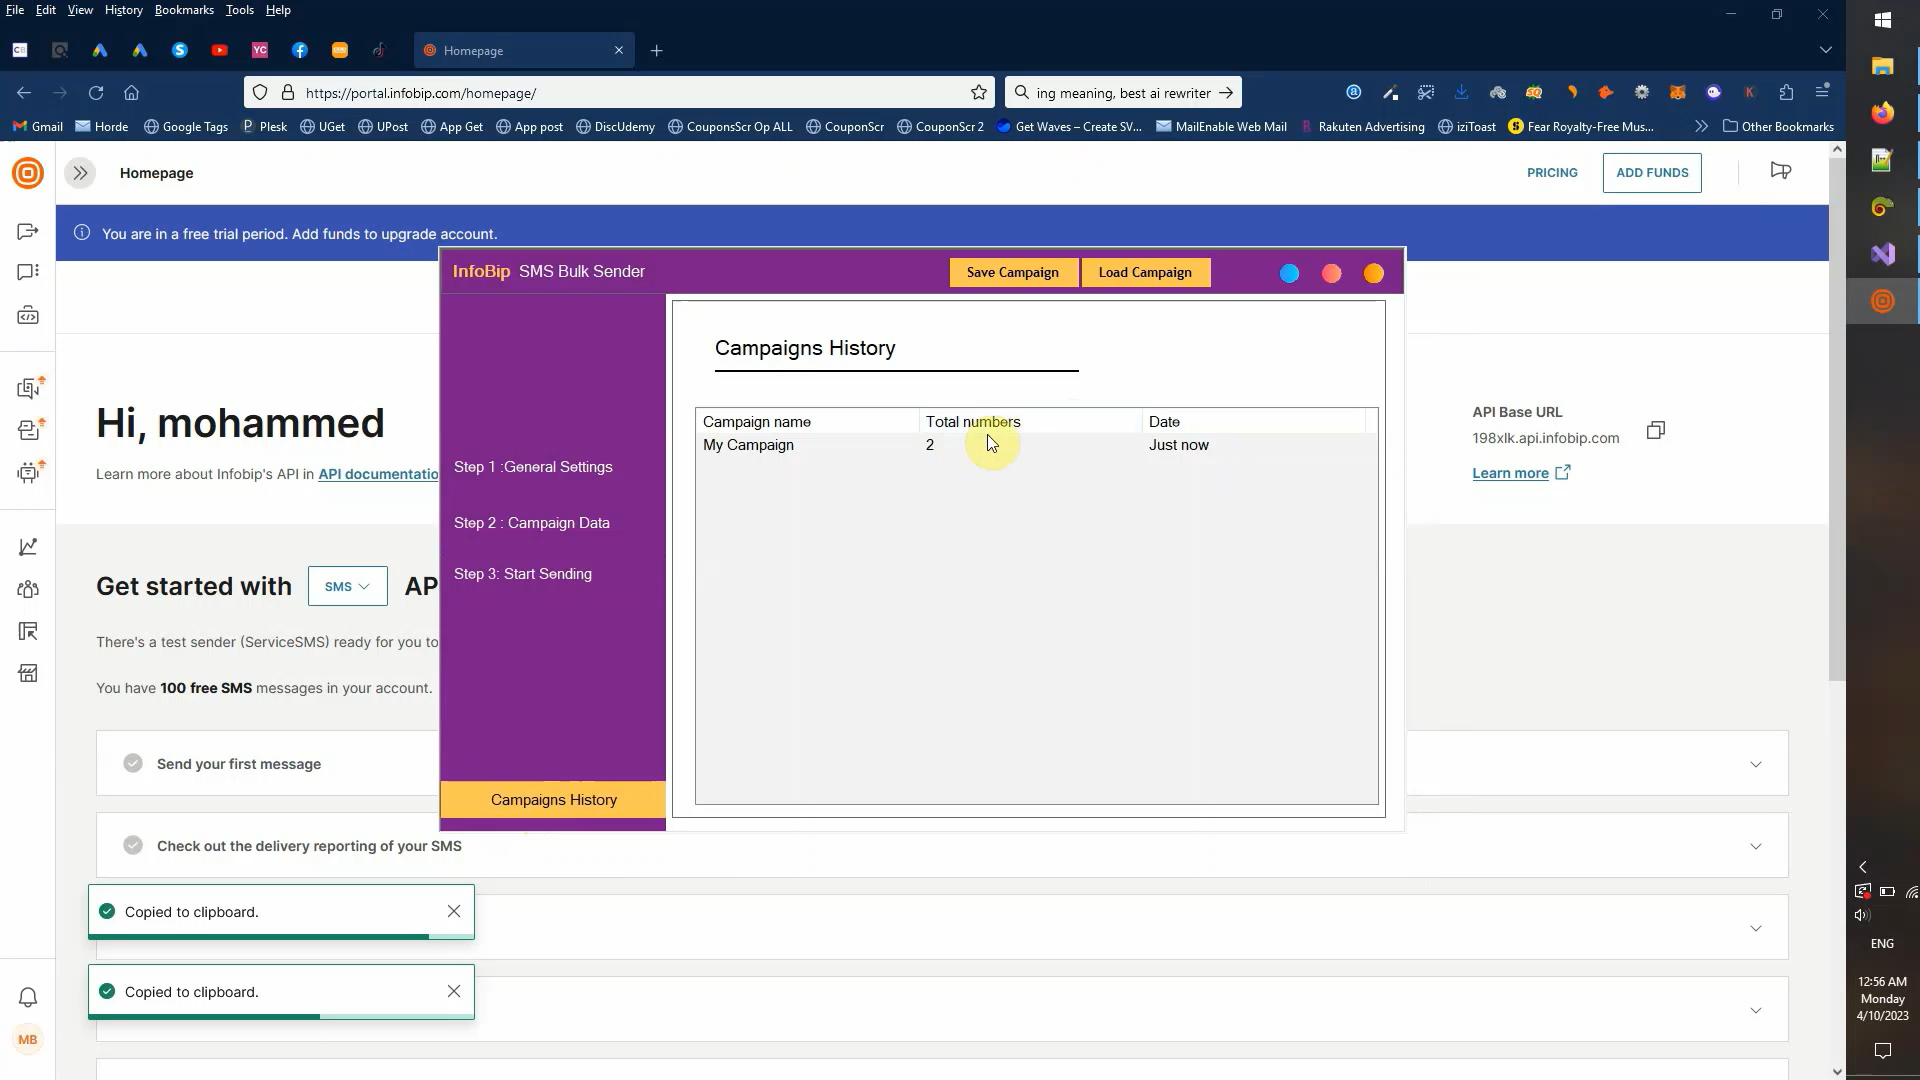Expand the delivery reporting section chevron
Viewport: 1920px width, 1080px height.
pos(1756,846)
